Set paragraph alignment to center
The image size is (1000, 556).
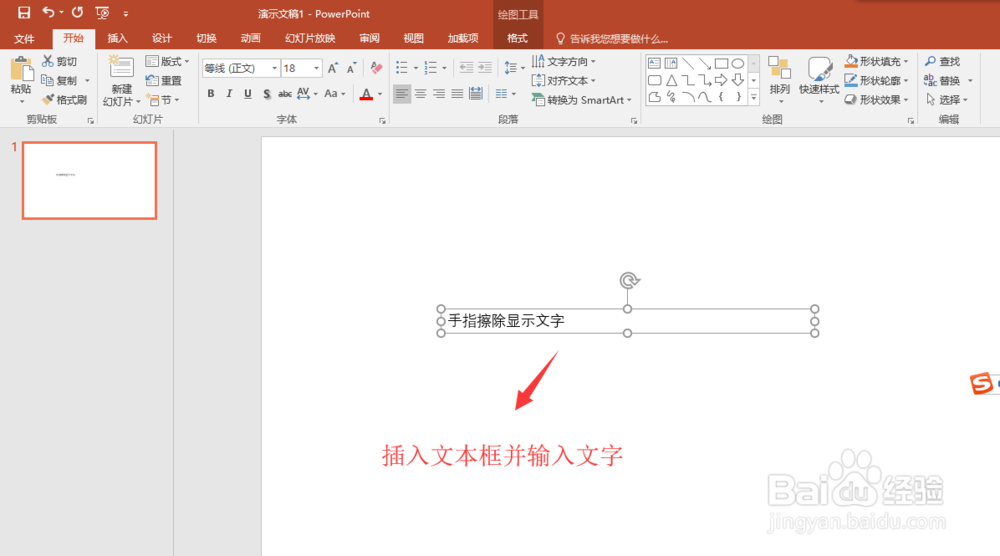click(420, 94)
